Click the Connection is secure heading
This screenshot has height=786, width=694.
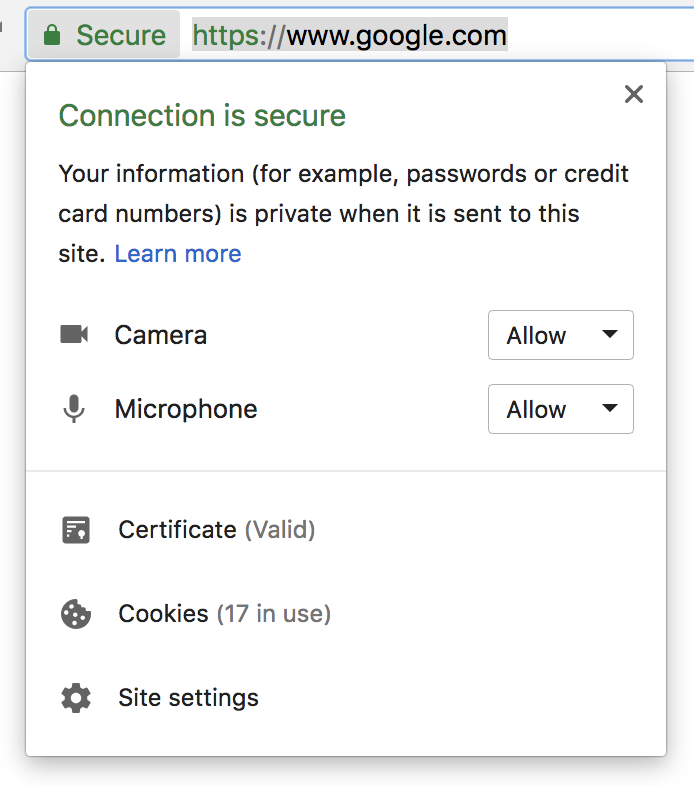(202, 116)
